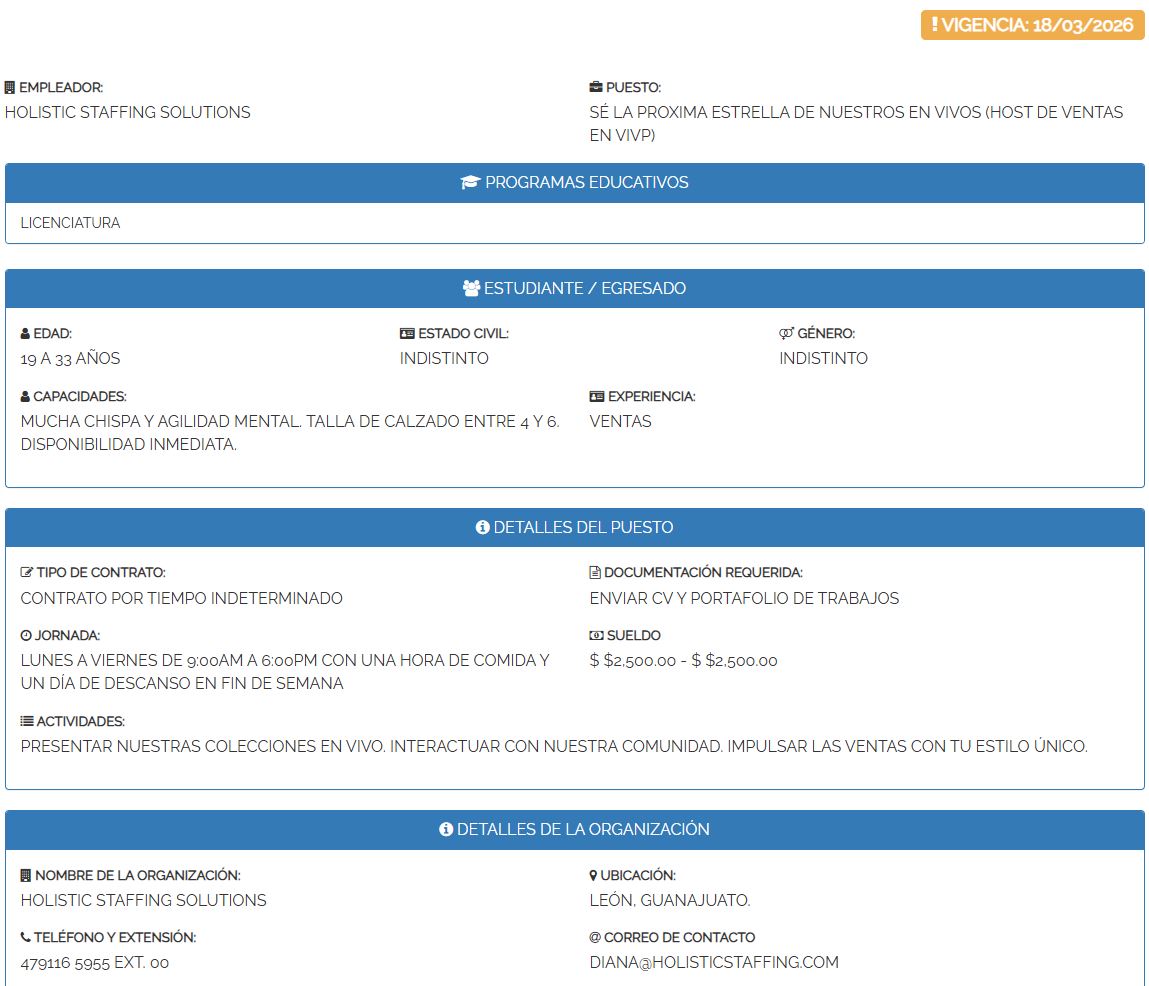Click the briefcase icon beside PUESTO

pyautogui.click(x=596, y=88)
